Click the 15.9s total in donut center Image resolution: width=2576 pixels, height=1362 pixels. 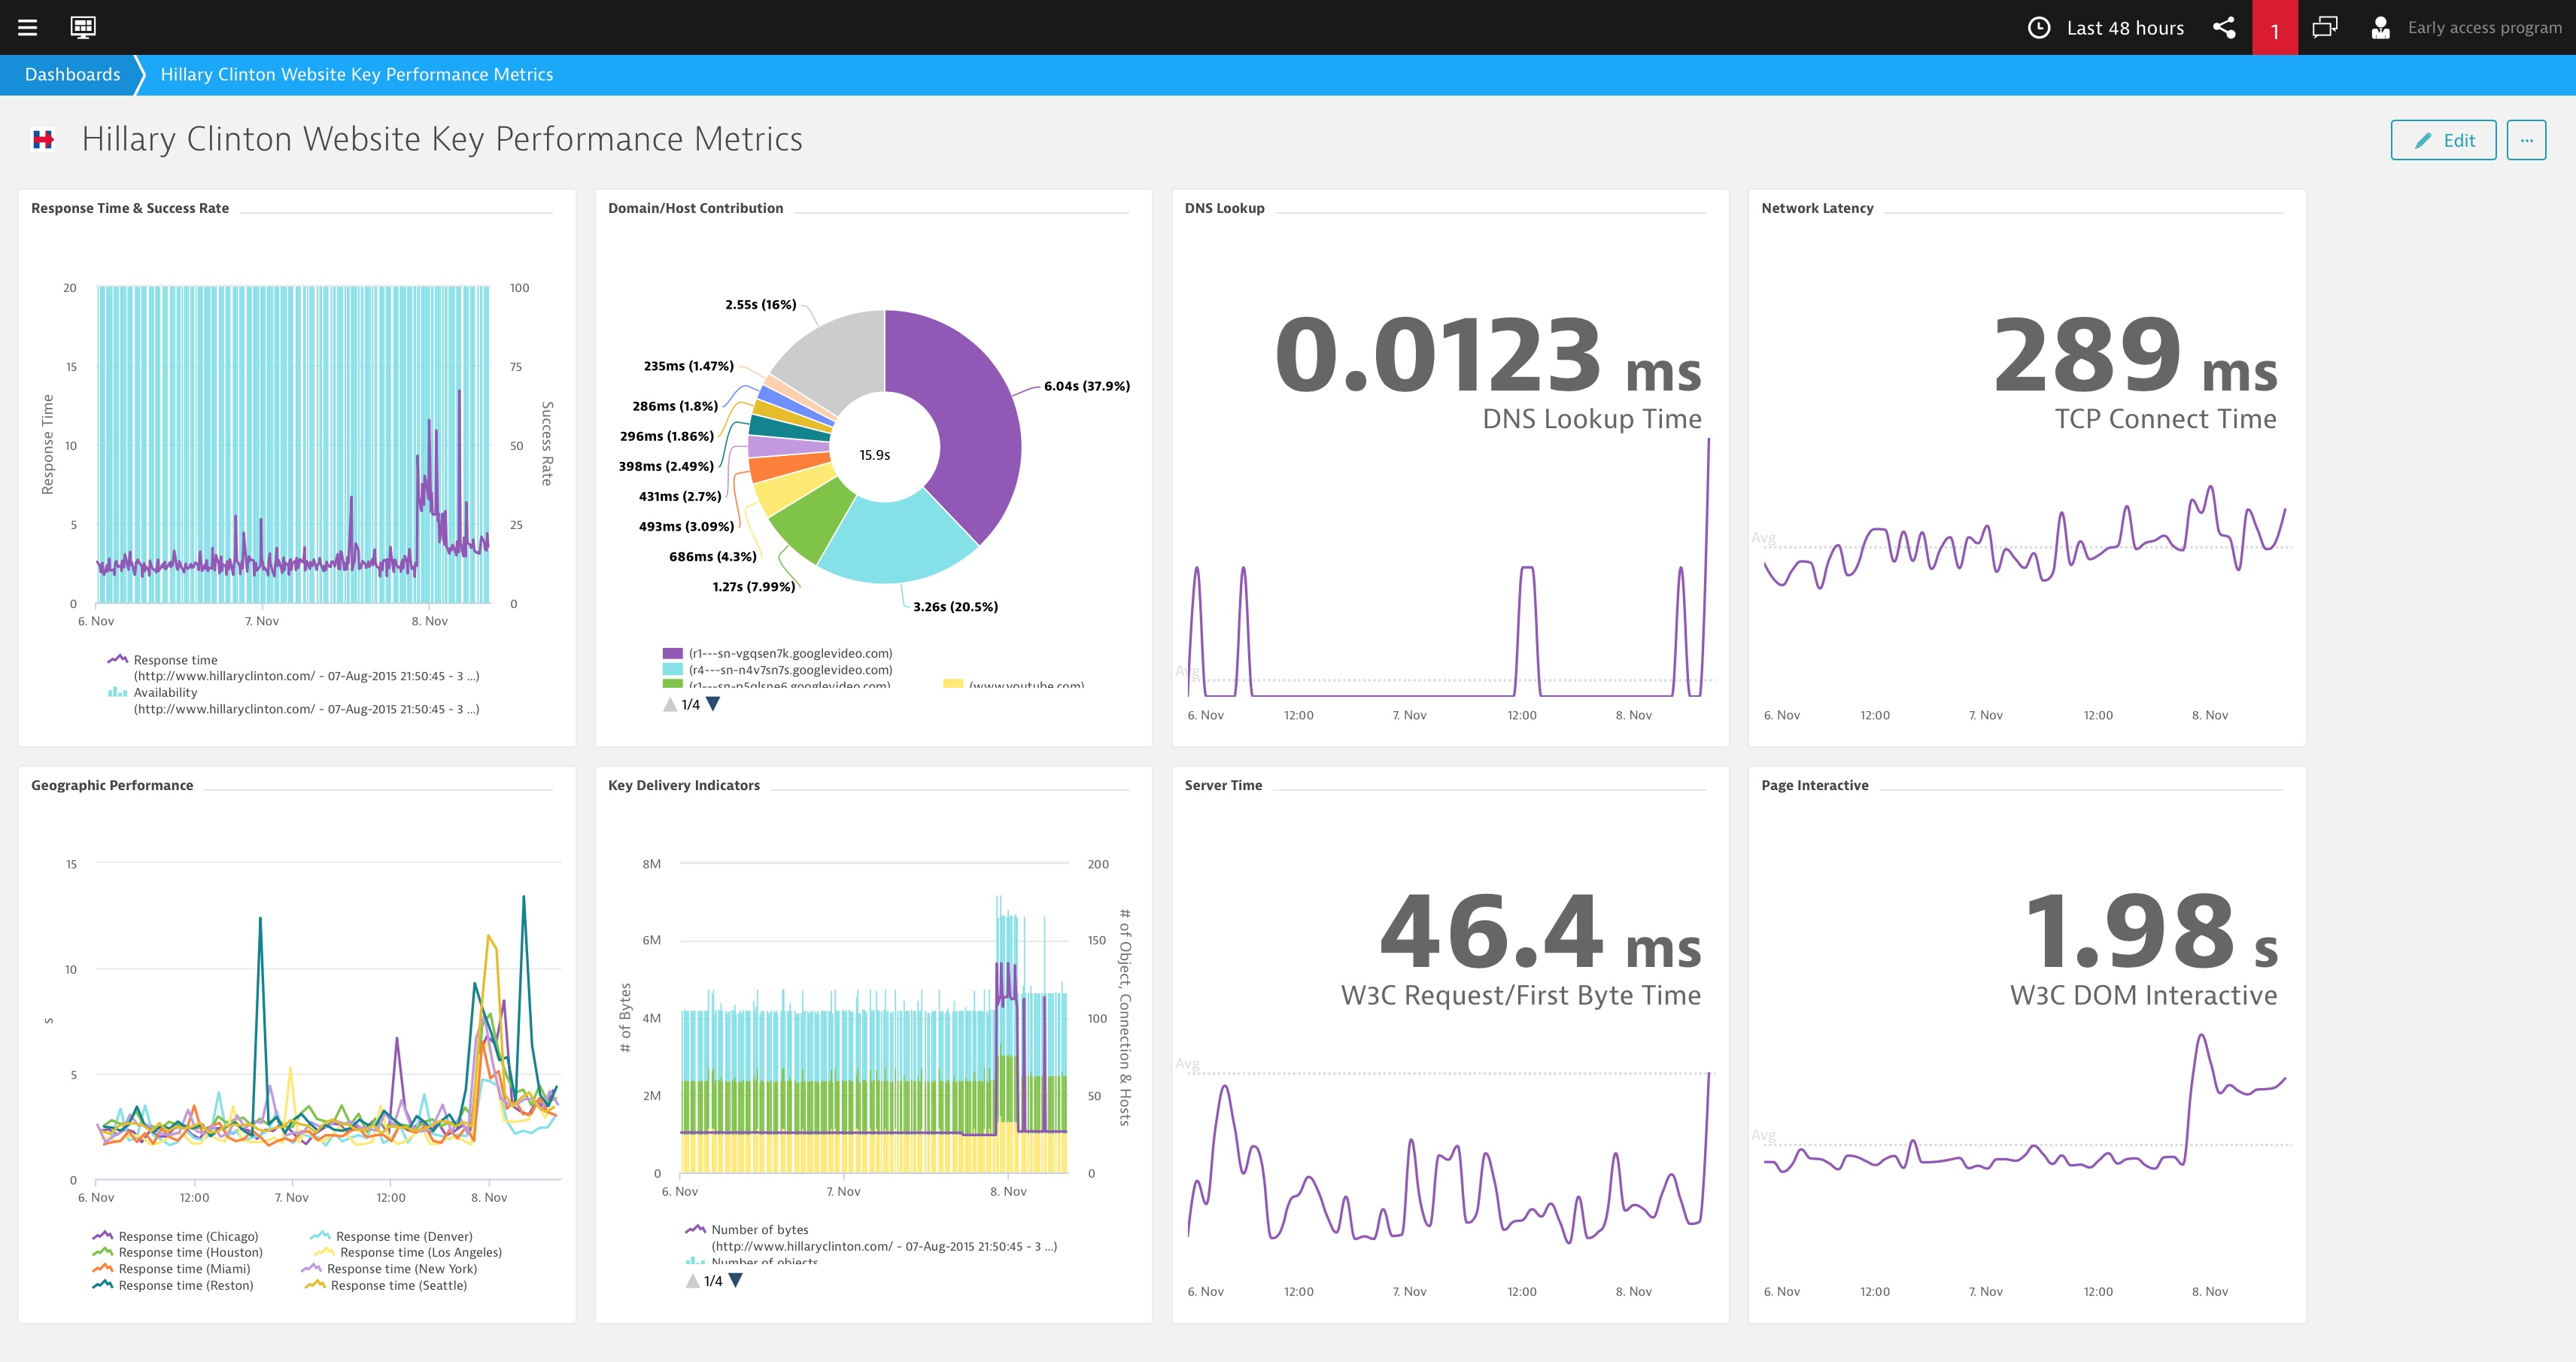[875, 455]
